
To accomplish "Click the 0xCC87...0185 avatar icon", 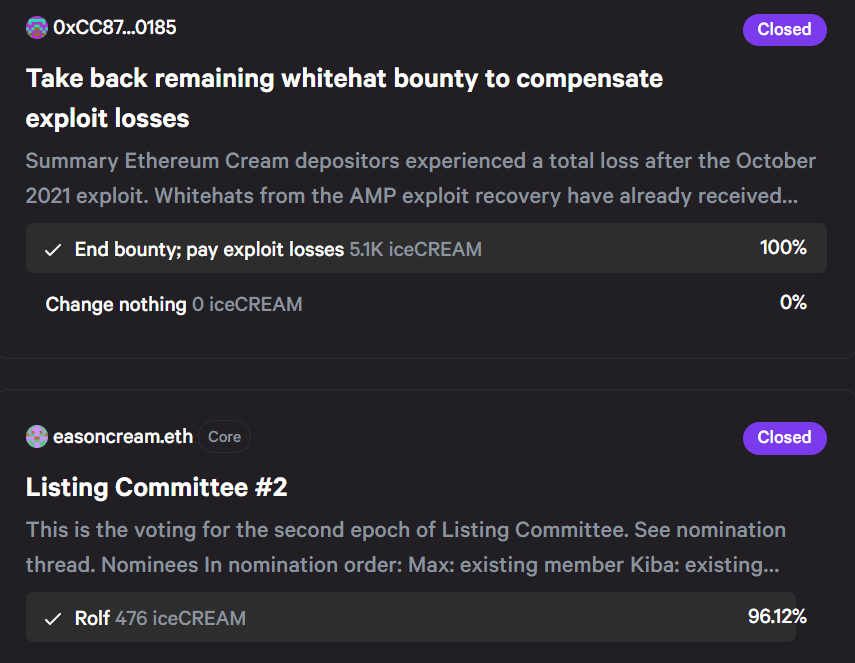I will pos(37,28).
